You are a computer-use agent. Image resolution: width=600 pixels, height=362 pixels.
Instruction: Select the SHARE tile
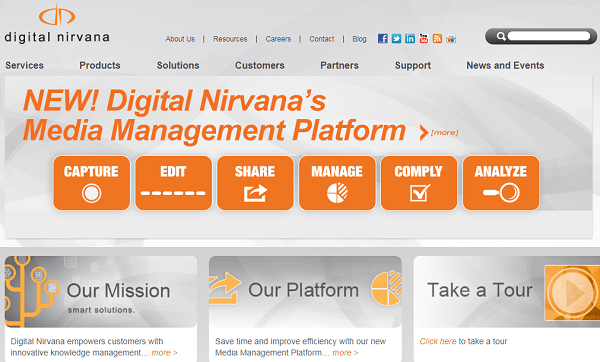(255, 183)
